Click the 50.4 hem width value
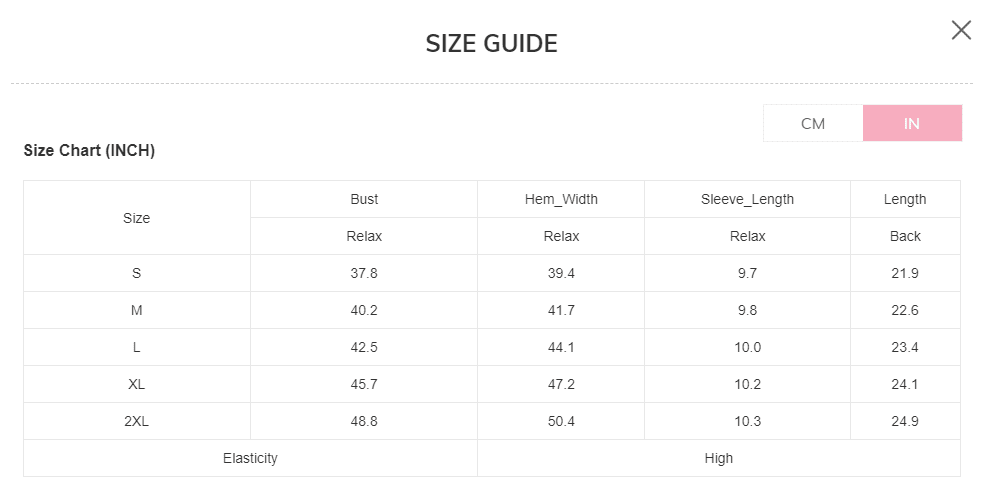991x486 pixels. pyautogui.click(x=561, y=422)
